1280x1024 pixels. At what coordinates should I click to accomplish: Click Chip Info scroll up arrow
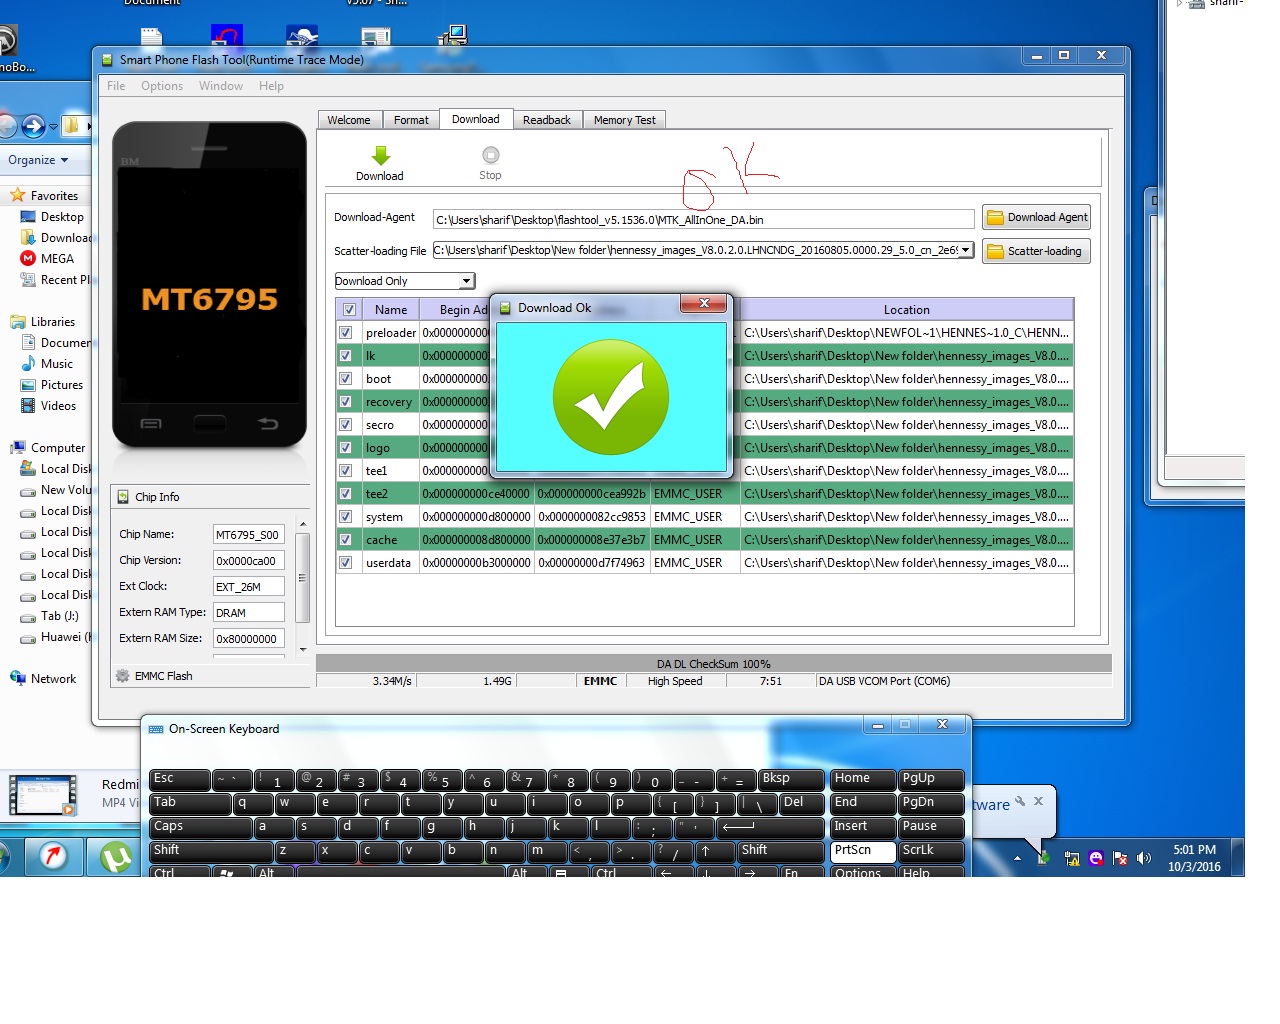303,524
